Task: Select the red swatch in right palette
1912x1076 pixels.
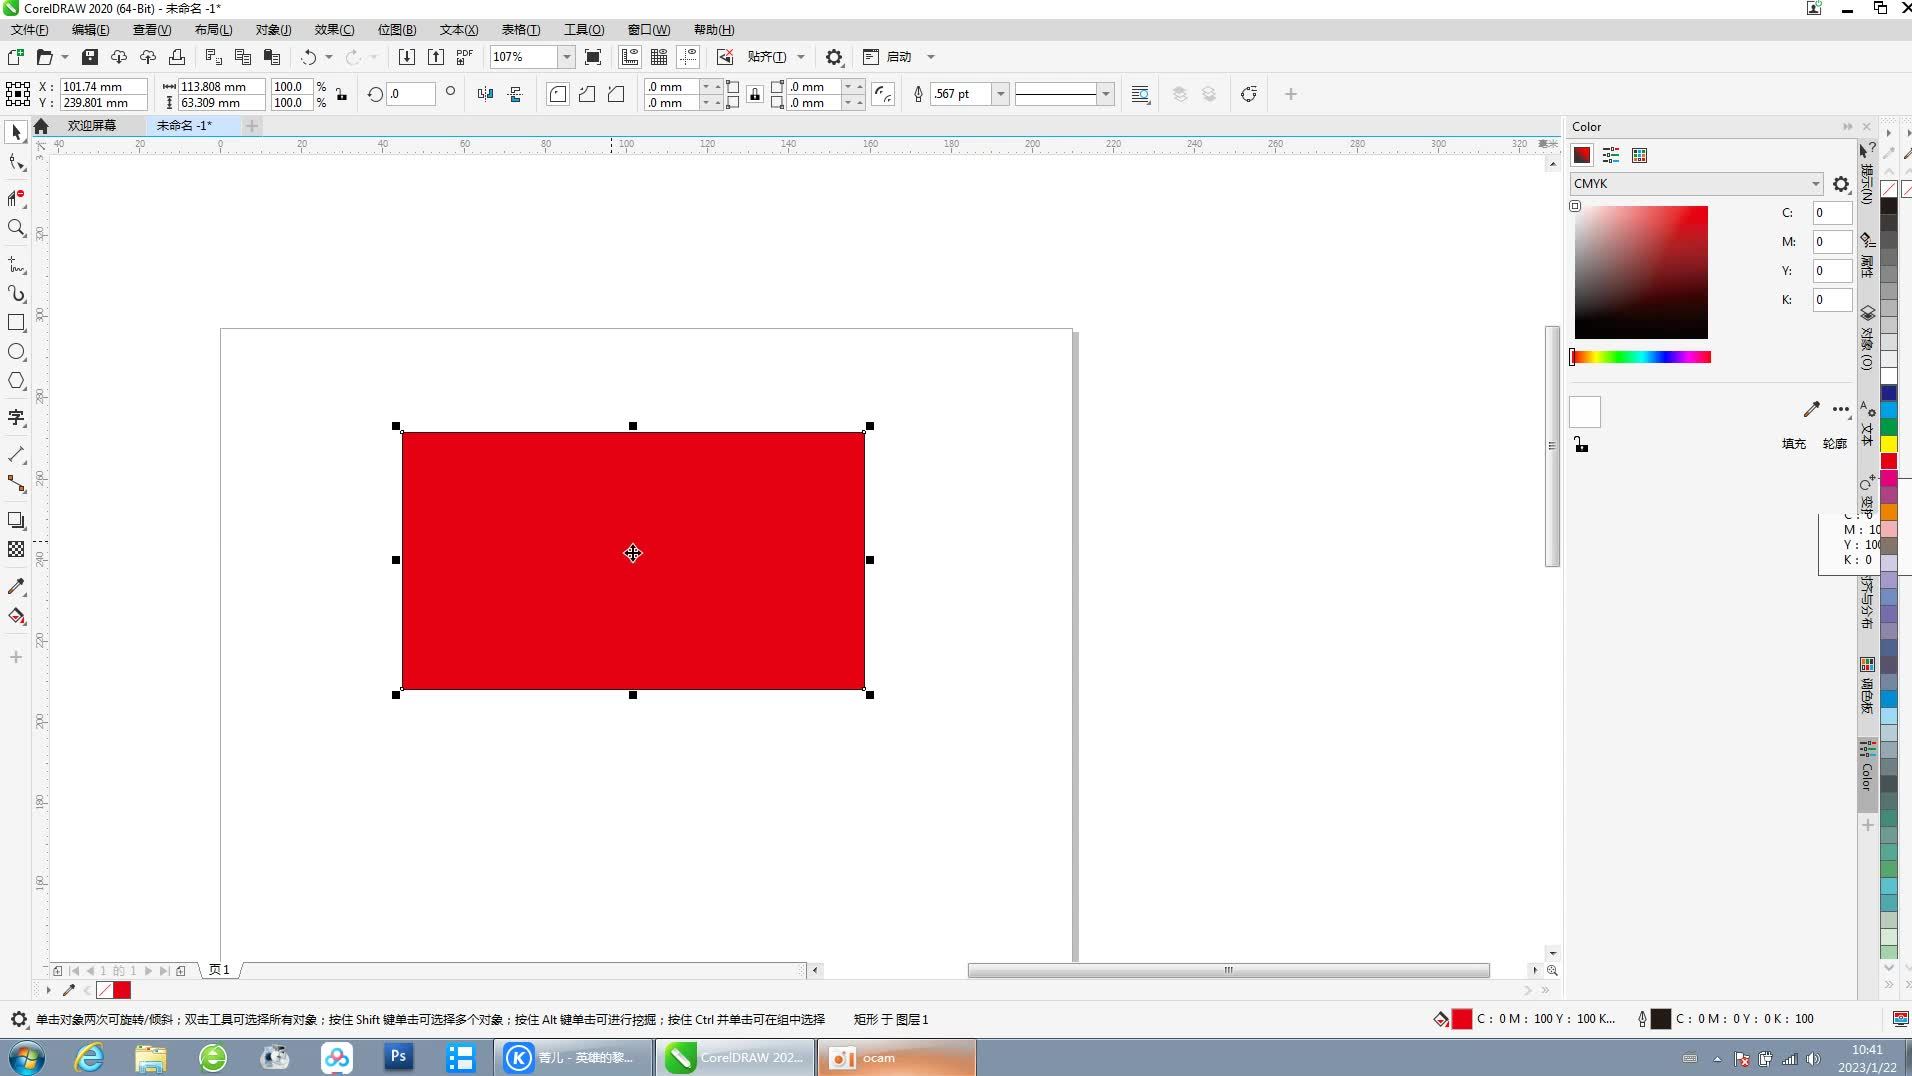Action: click(1888, 461)
